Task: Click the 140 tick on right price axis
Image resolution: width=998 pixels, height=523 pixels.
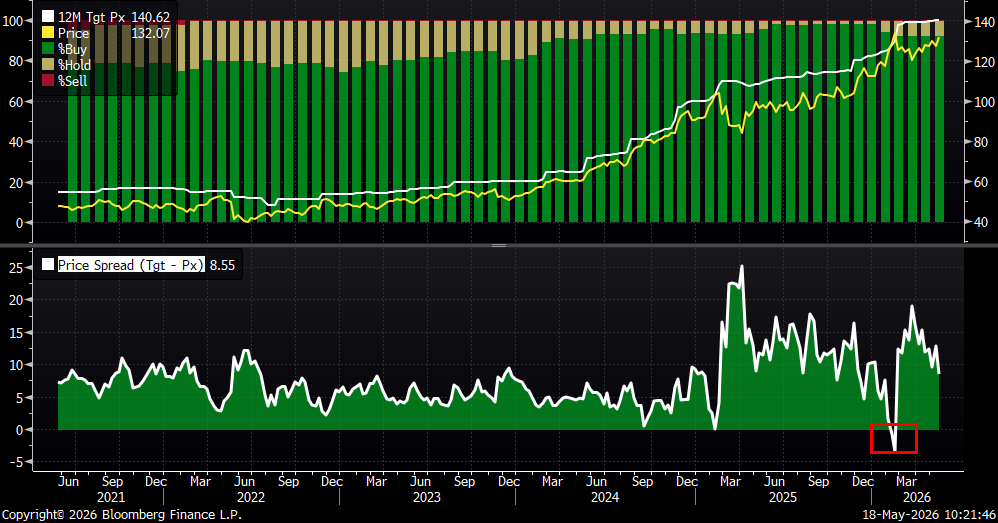Action: (x=984, y=22)
